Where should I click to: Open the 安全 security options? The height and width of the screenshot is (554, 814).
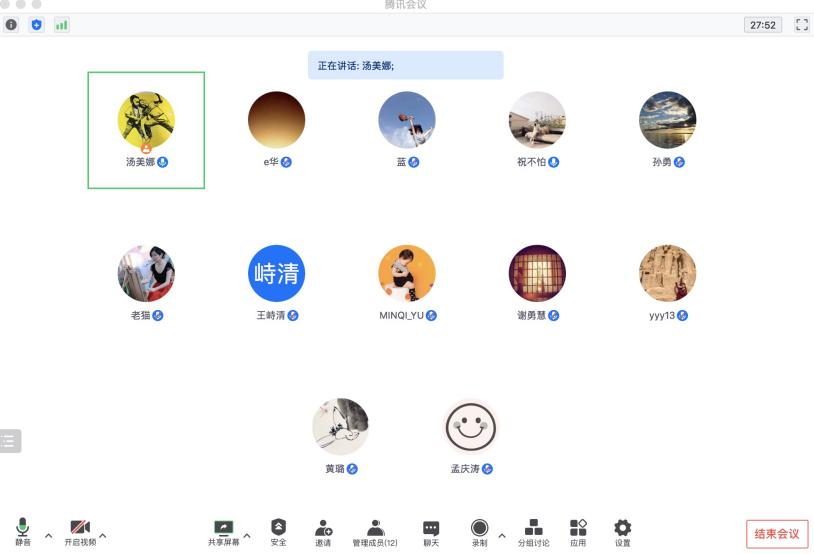(x=278, y=531)
